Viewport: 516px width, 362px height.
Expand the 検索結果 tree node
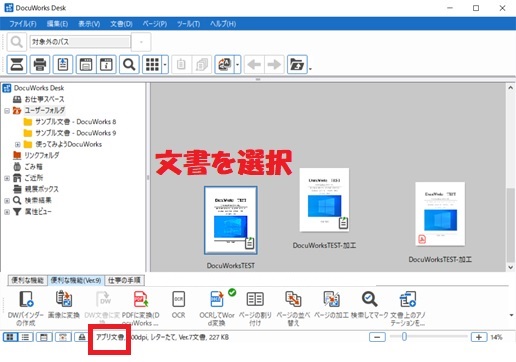pyautogui.click(x=7, y=200)
